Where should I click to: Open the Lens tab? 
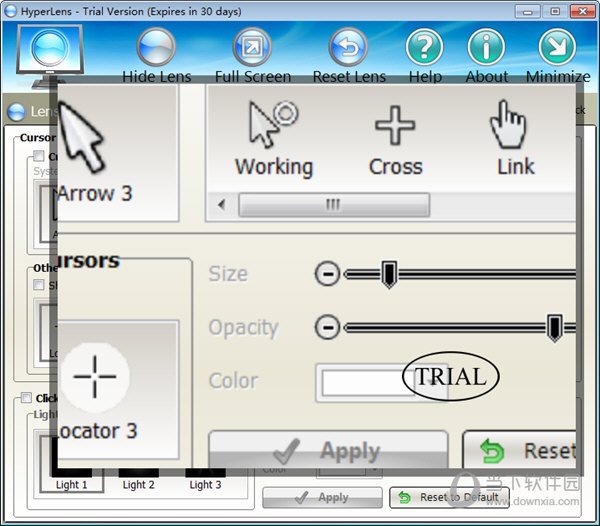[33, 112]
